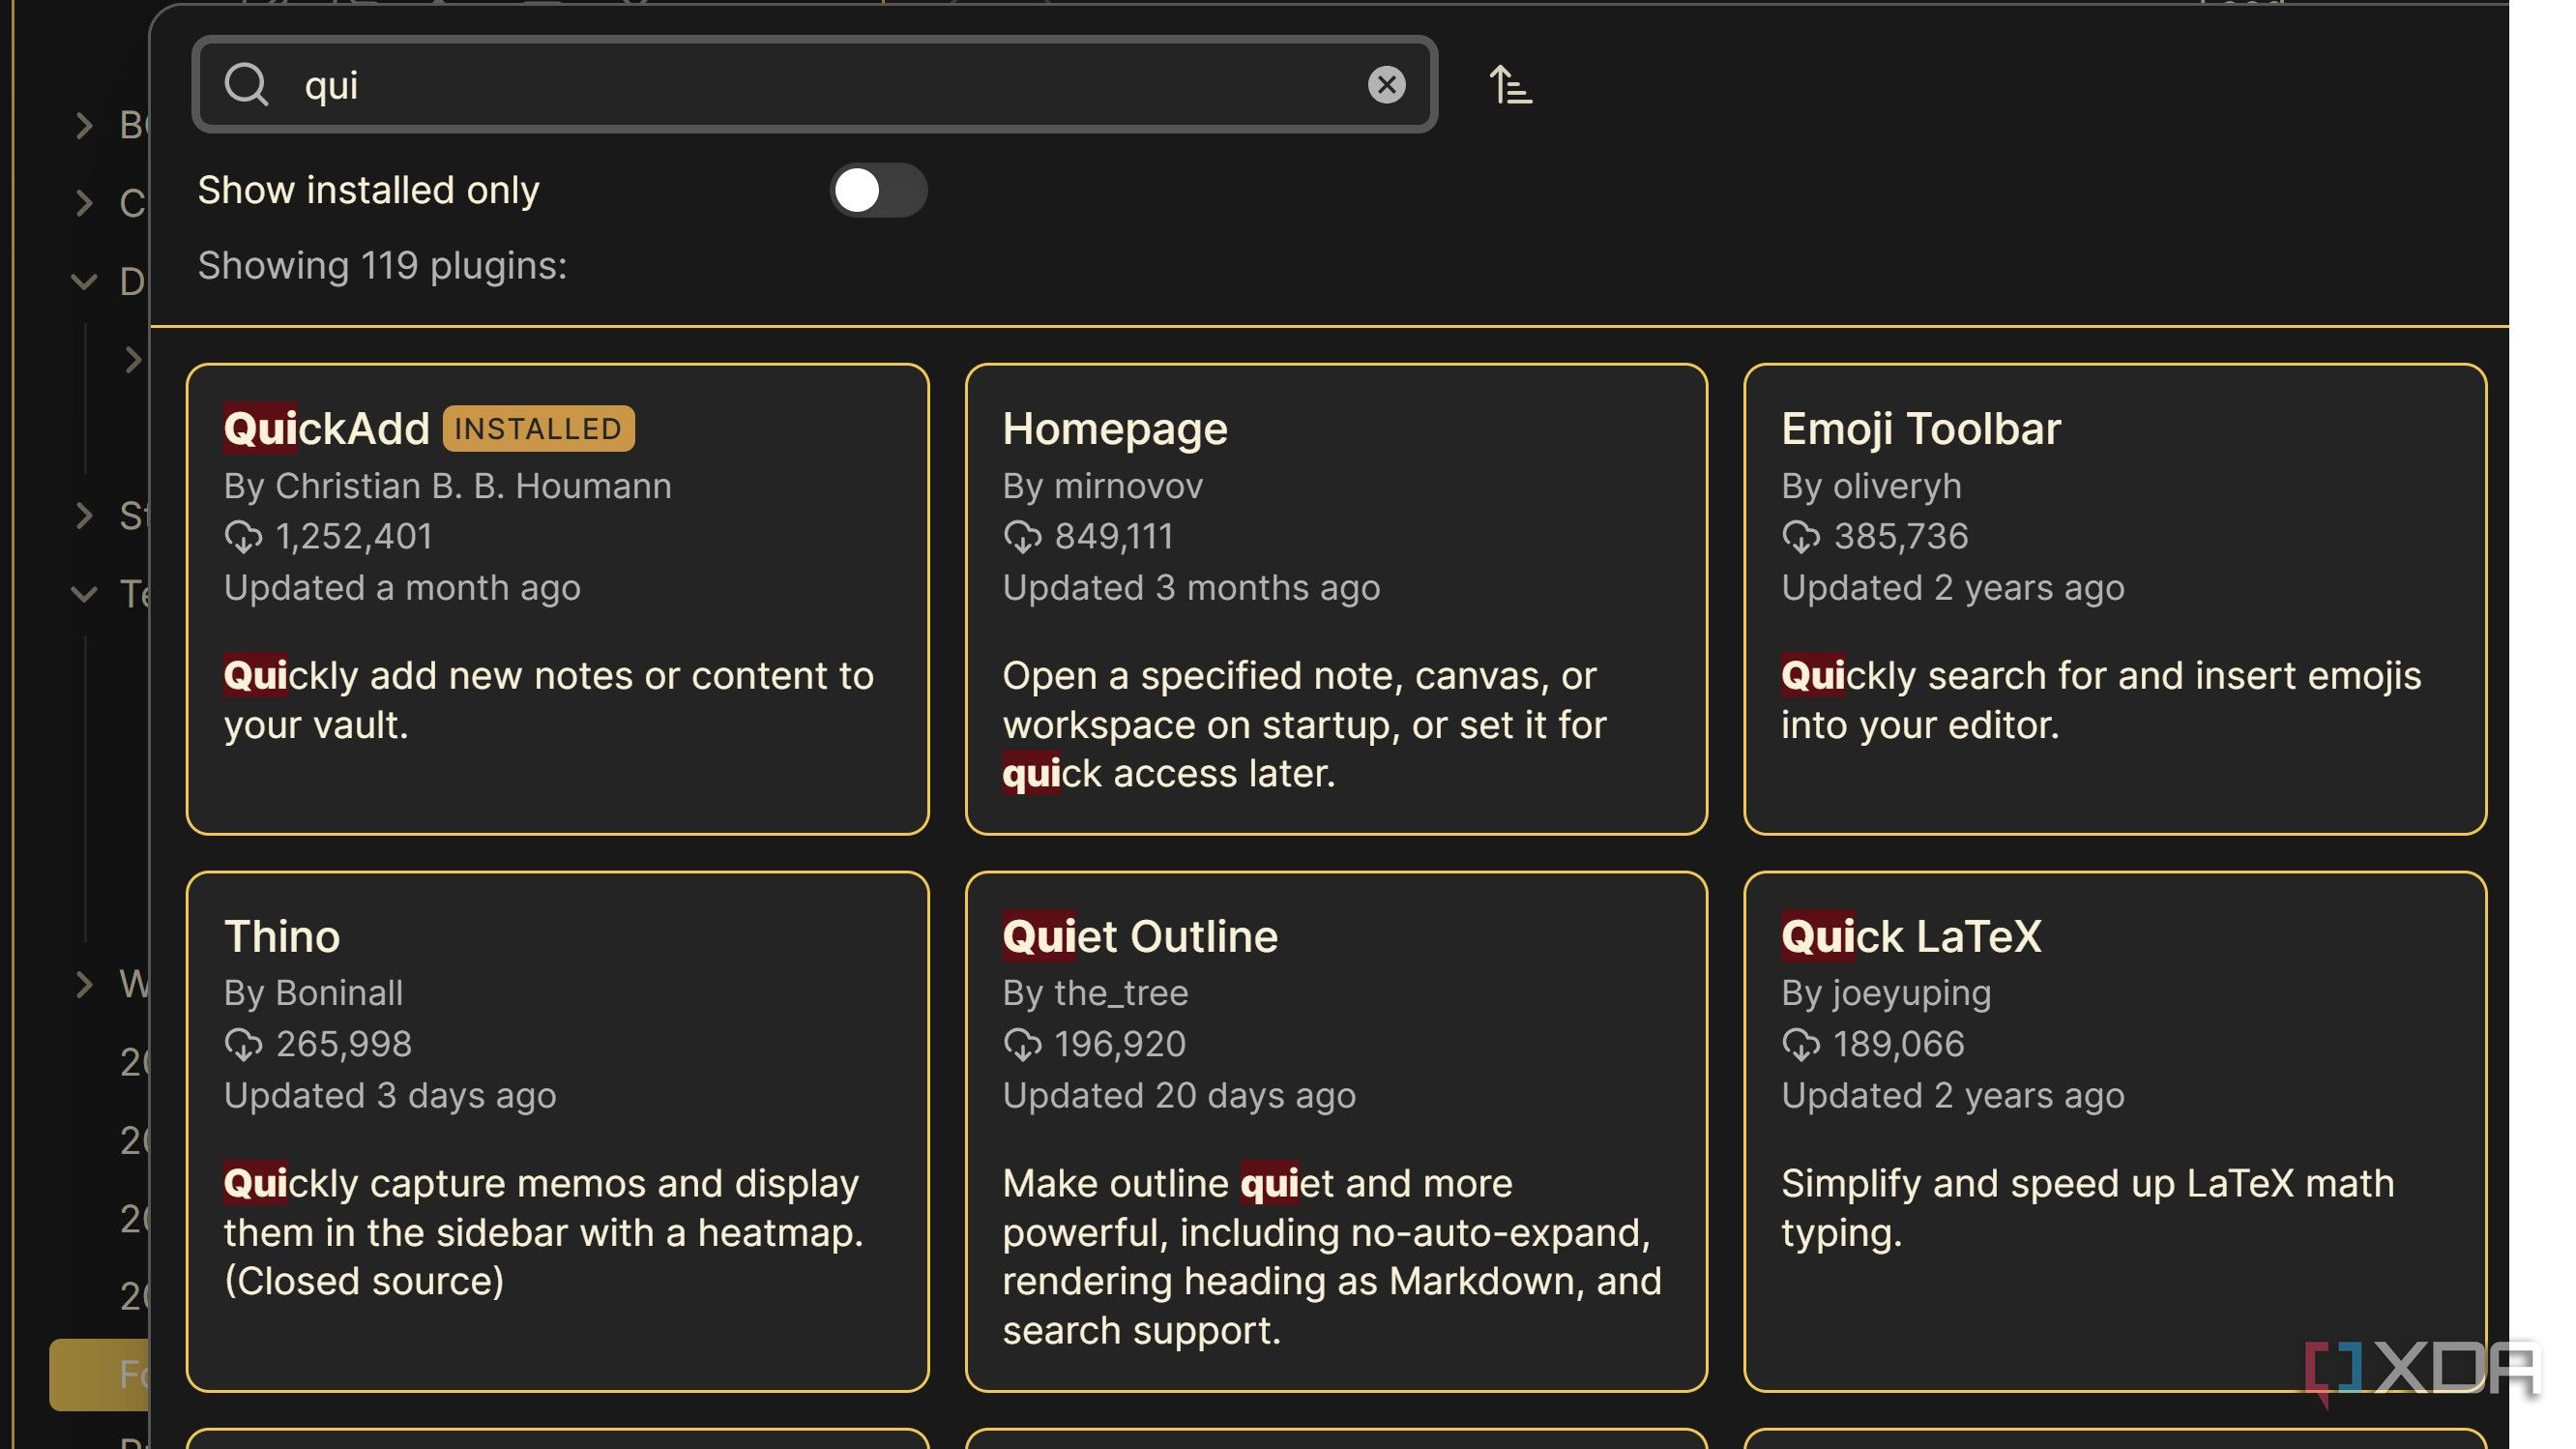Image resolution: width=2576 pixels, height=1449 pixels.
Task: Open the Emoji Toolbar plugin card
Action: (2114, 599)
